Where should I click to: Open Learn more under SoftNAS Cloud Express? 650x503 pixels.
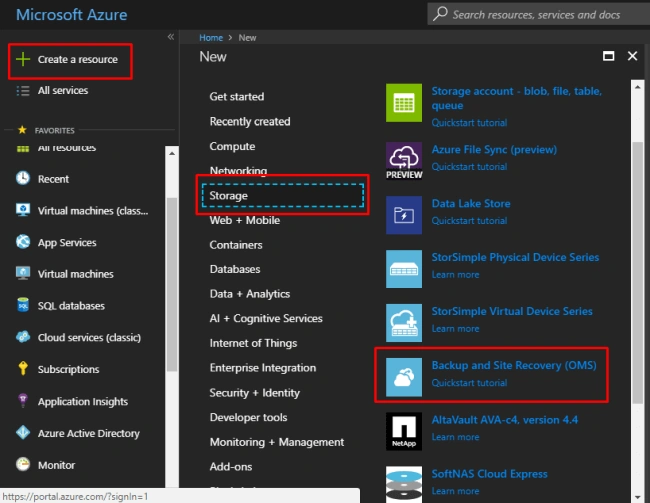coord(455,491)
